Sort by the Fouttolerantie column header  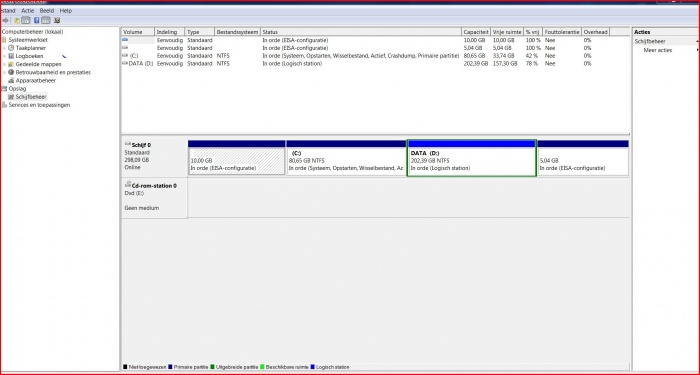tap(562, 32)
